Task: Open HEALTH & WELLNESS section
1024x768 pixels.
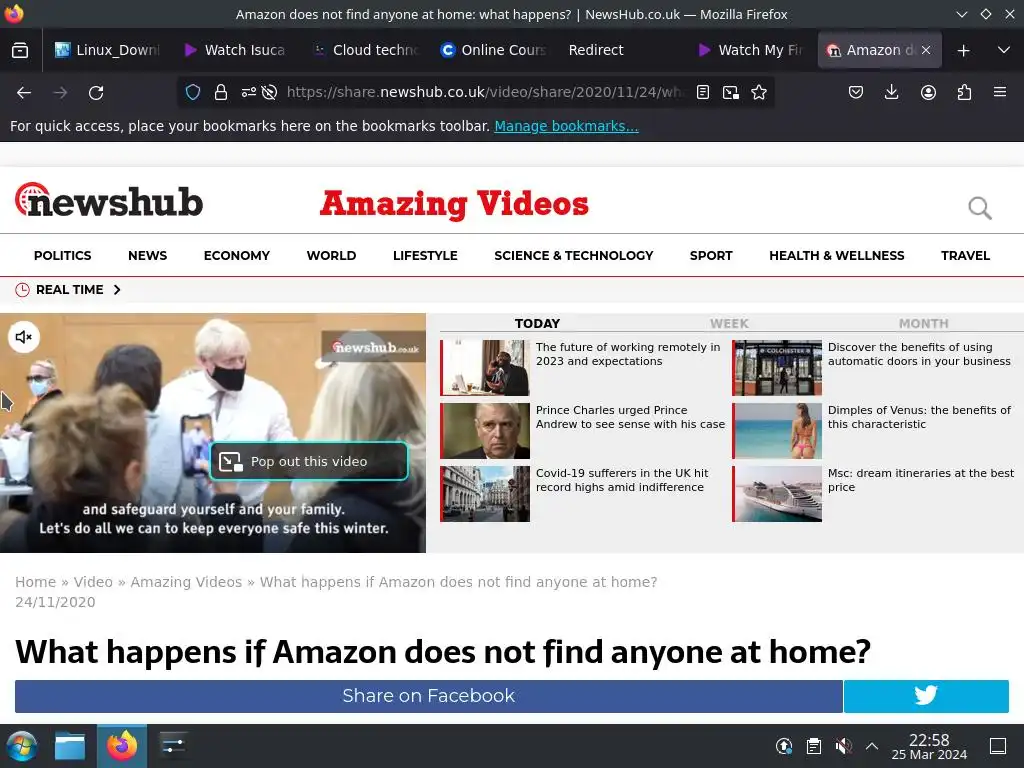Action: [837, 255]
